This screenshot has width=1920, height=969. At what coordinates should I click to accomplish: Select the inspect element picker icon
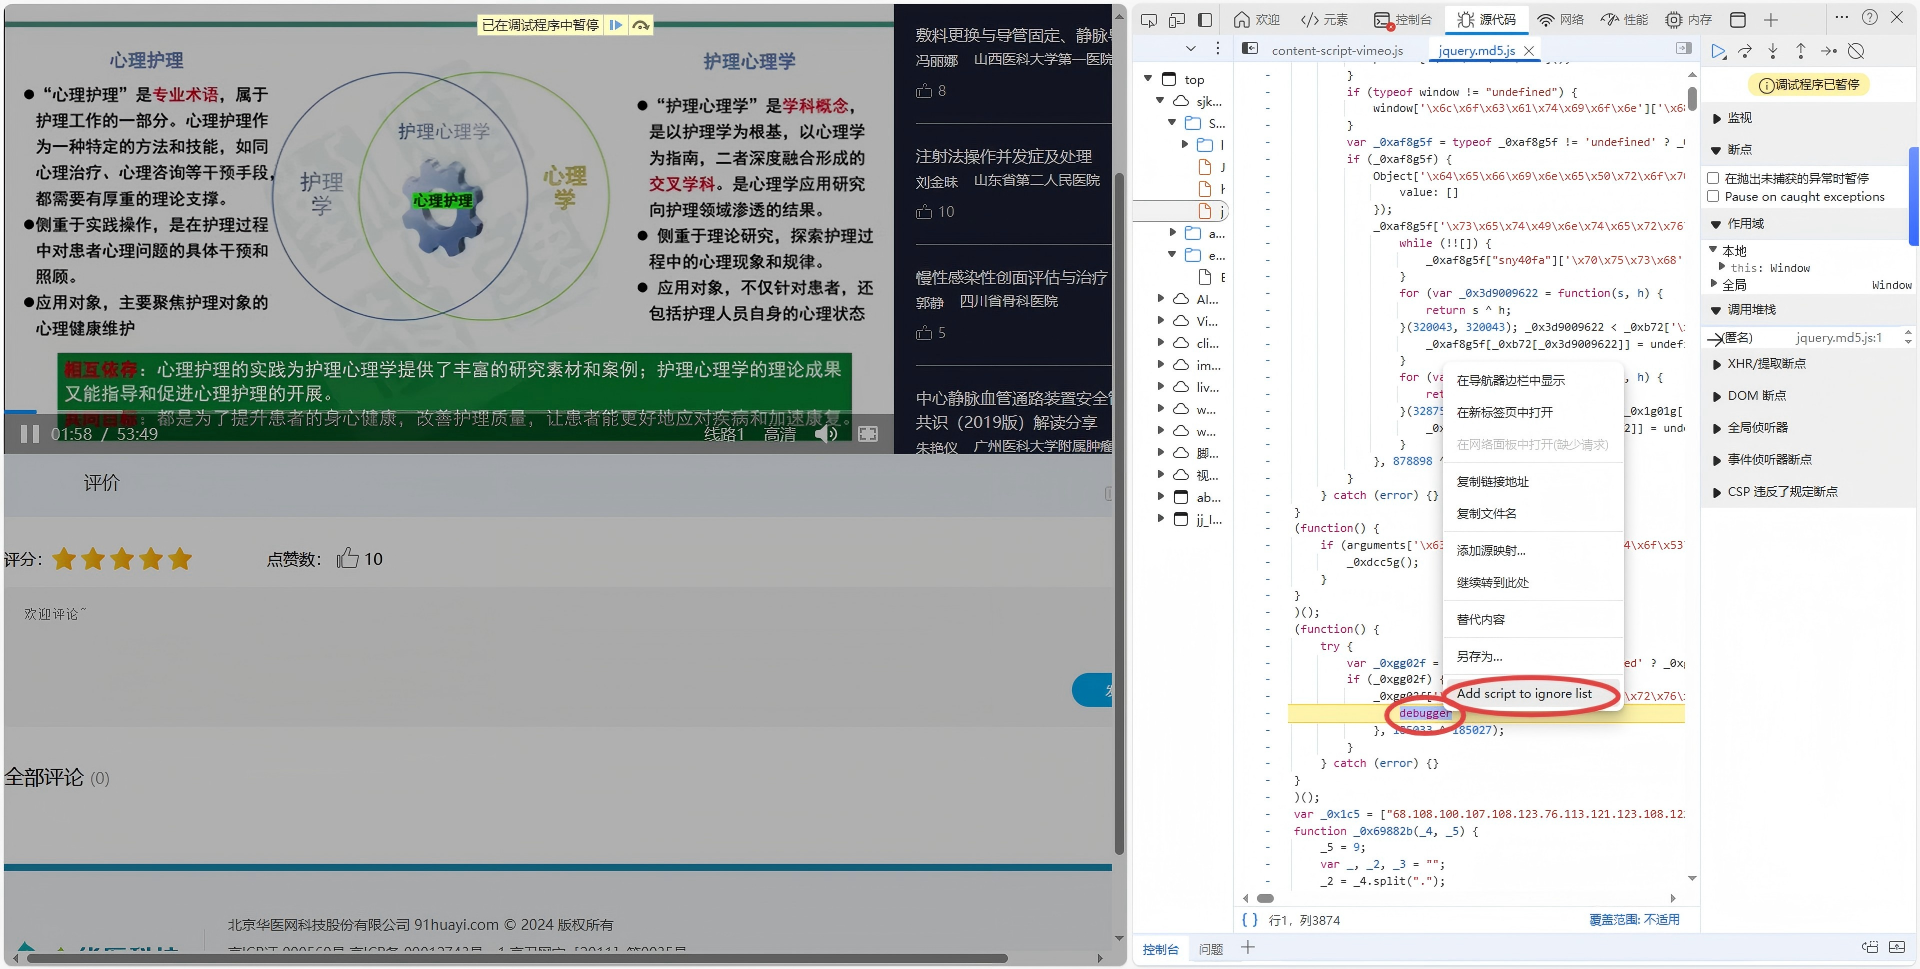[x=1150, y=19]
